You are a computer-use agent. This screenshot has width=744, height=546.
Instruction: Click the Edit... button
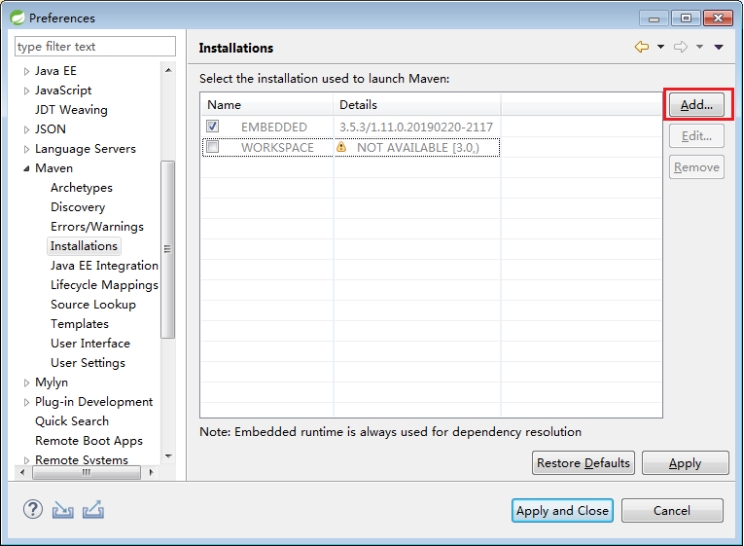pyautogui.click(x=697, y=136)
